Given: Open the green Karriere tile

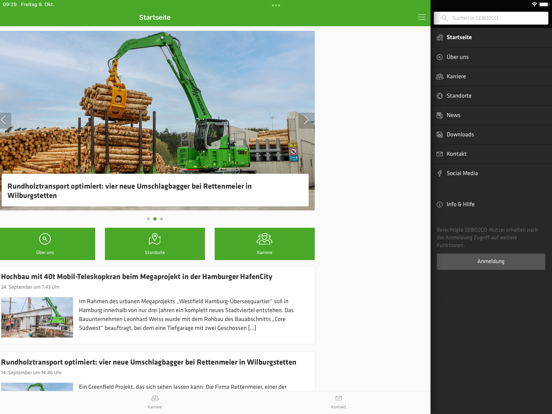Looking at the screenshot, I should (264, 244).
